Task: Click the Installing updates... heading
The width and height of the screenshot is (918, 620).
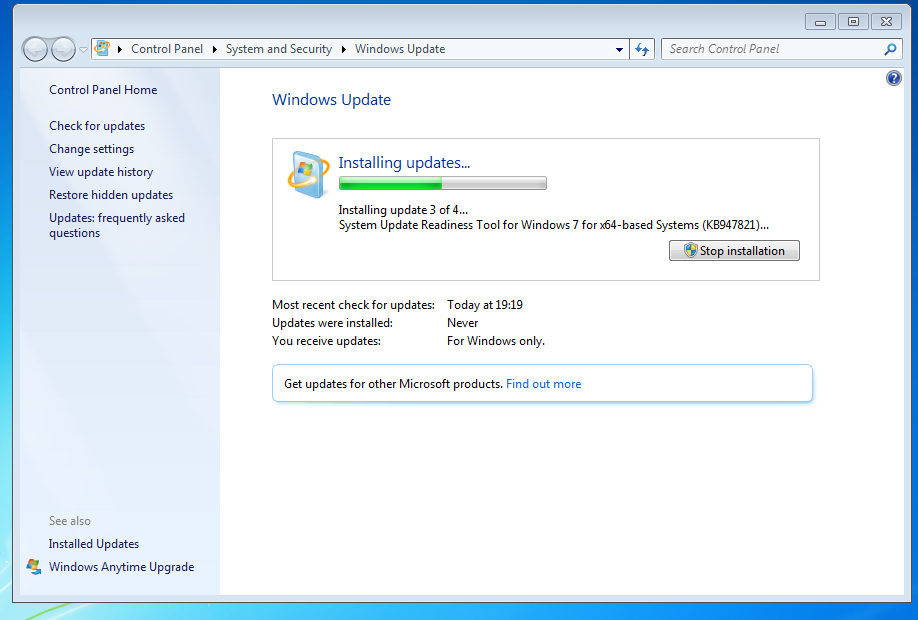Action: pos(404,162)
